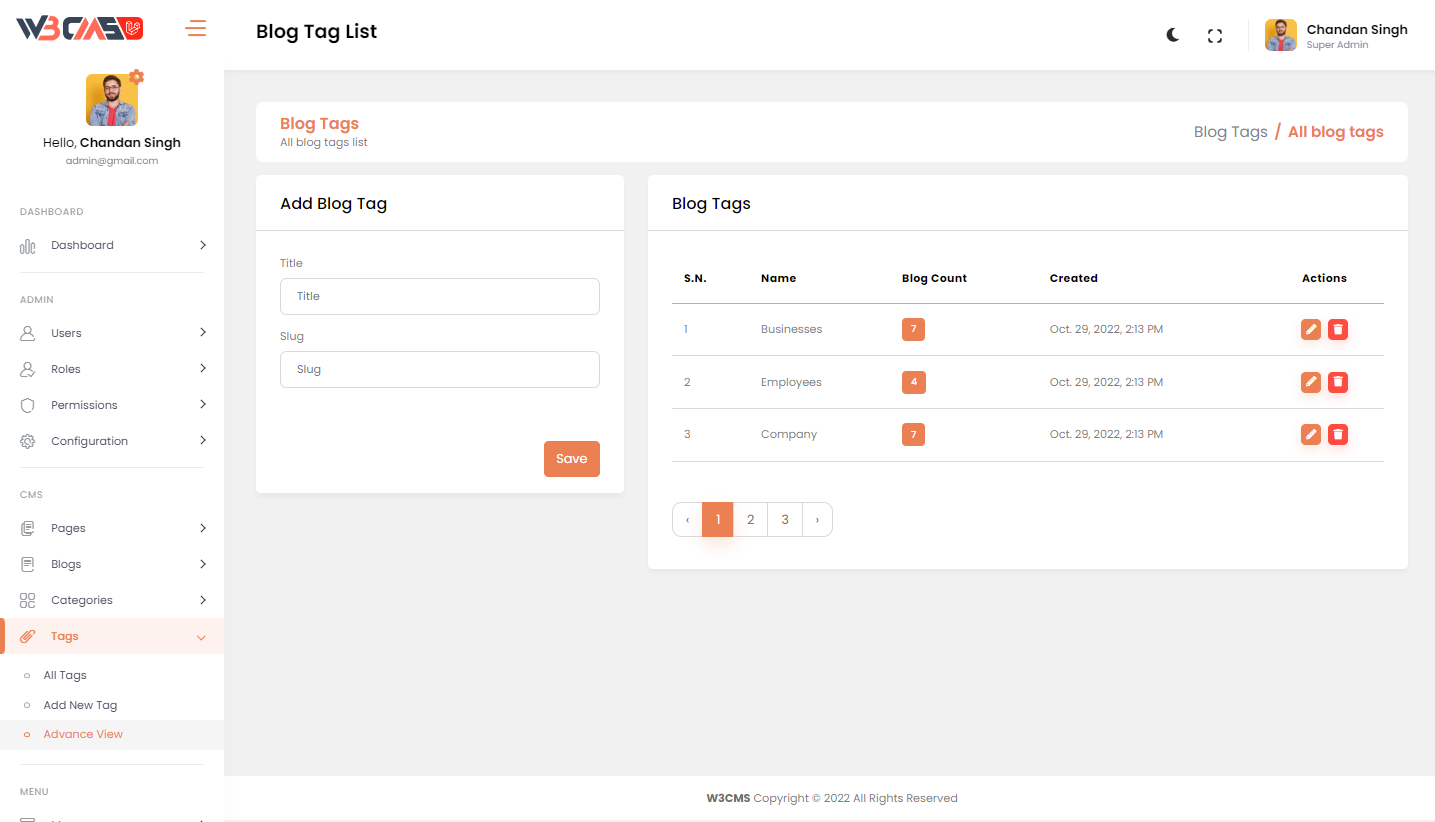Expand the Dashboard sidebar menu
1435x822 pixels.
[112, 245]
